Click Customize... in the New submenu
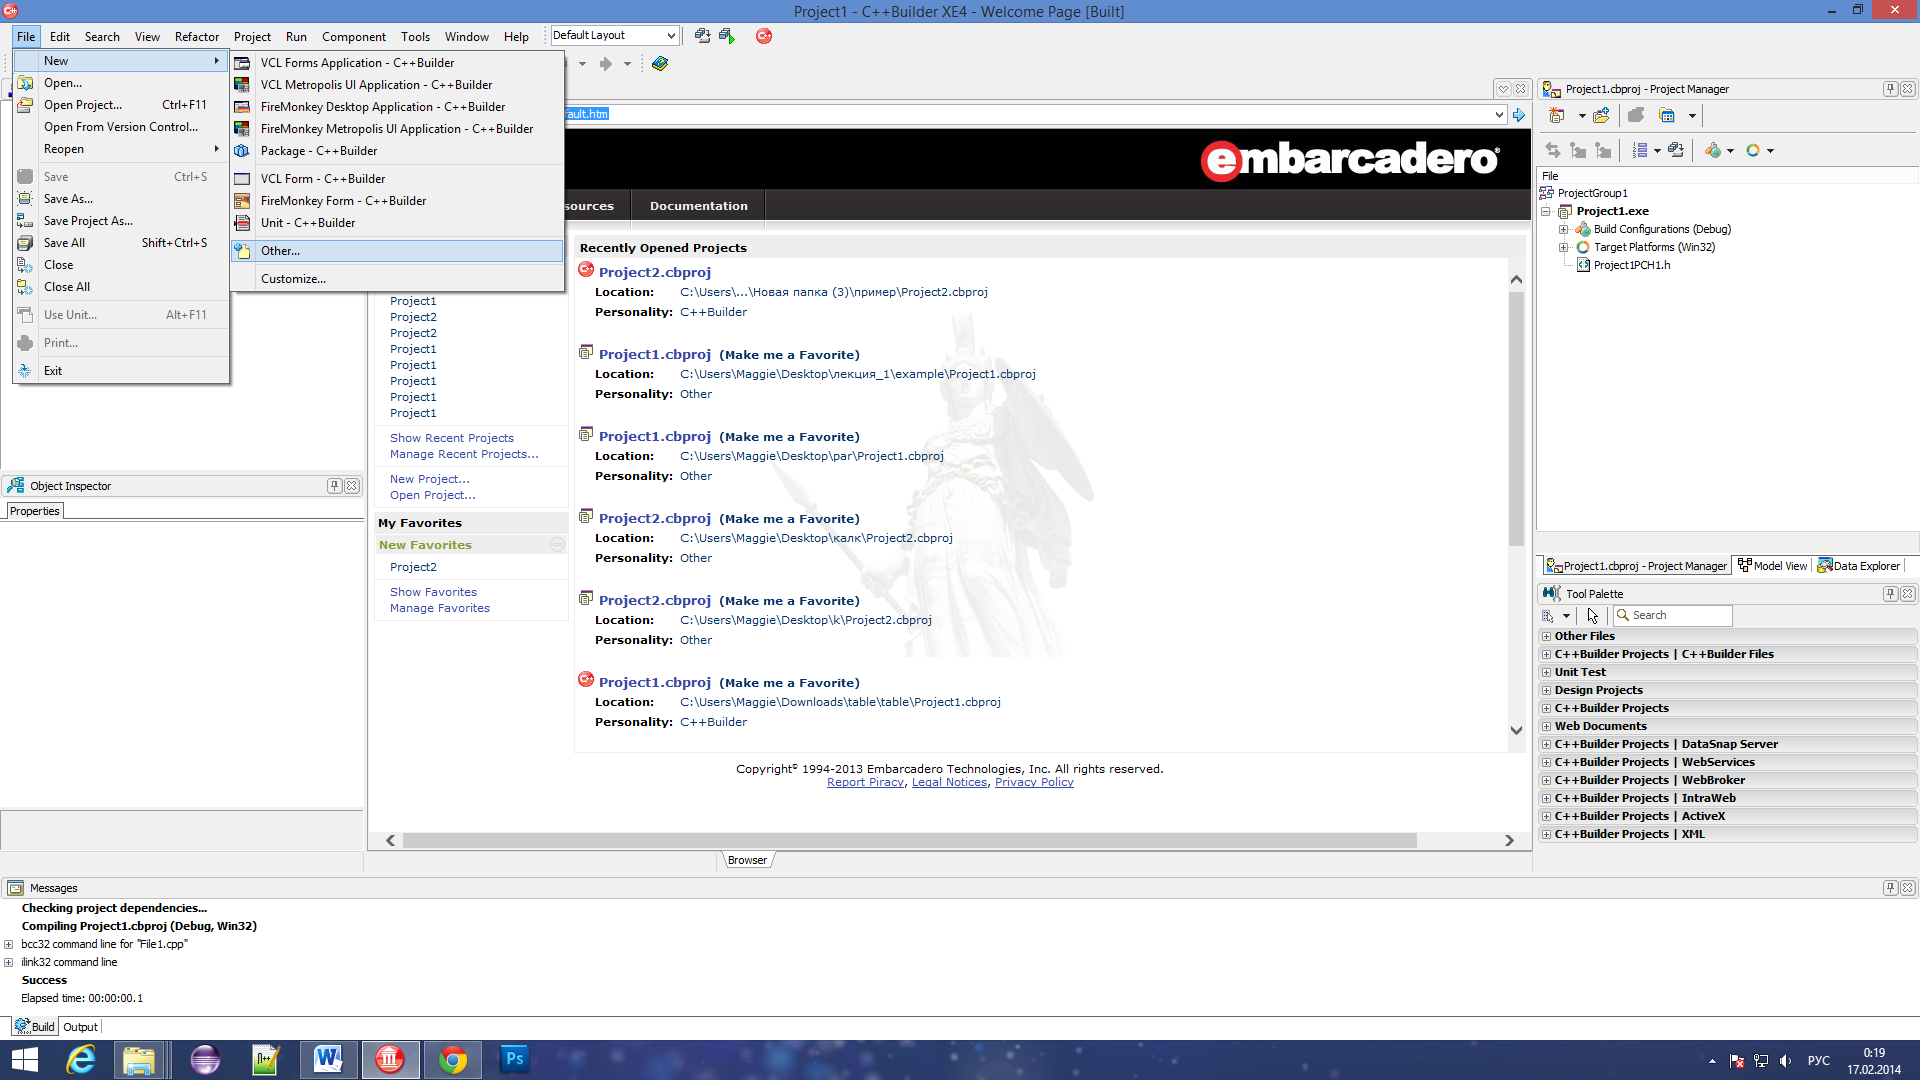Image resolution: width=1920 pixels, height=1080 pixels. (397, 279)
